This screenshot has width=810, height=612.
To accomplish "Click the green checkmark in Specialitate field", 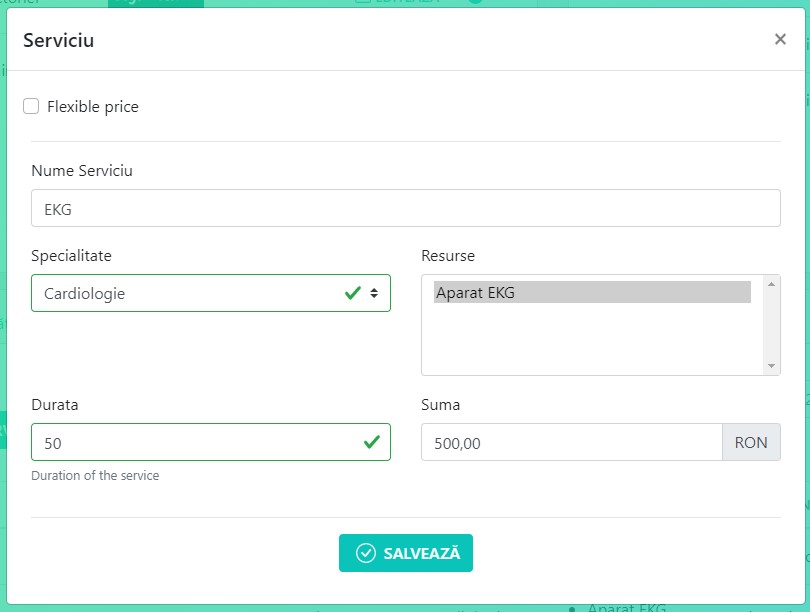I will click(352, 294).
